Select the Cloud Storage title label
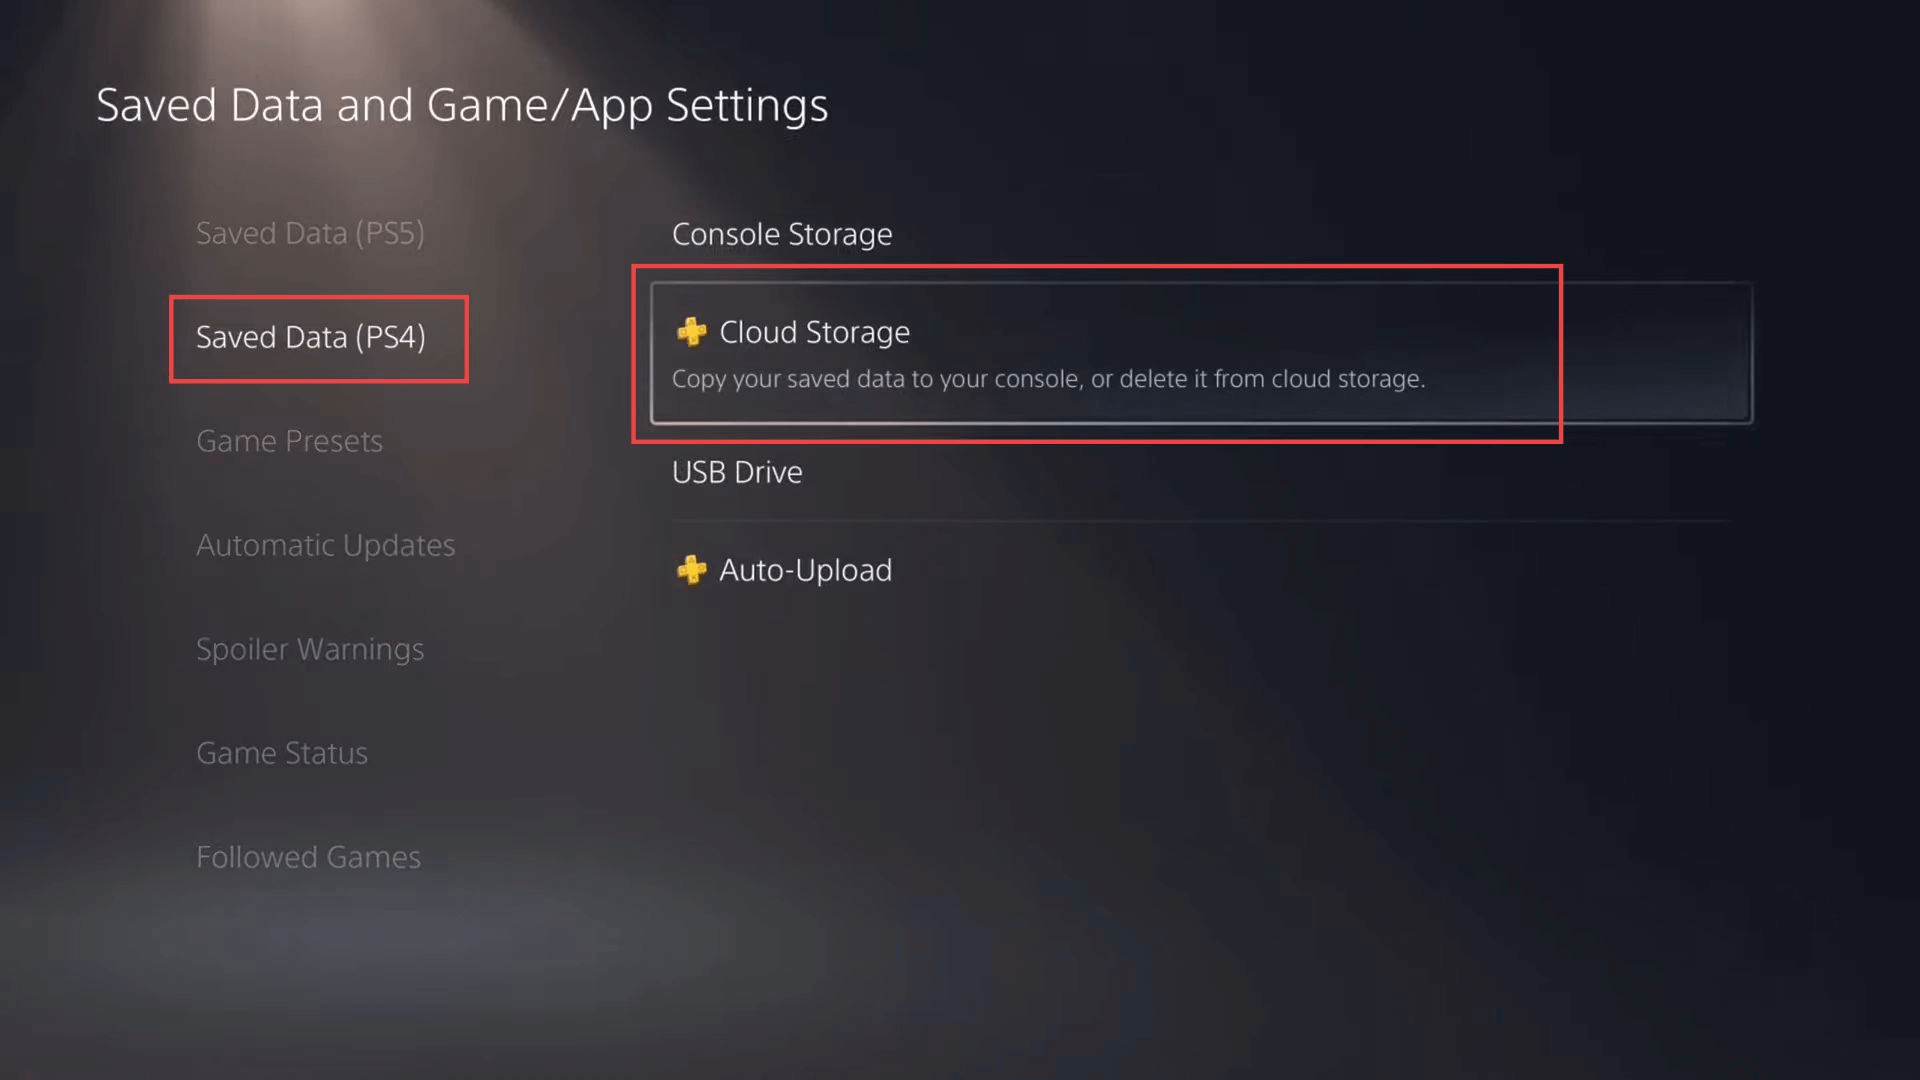 pyautogui.click(x=814, y=332)
